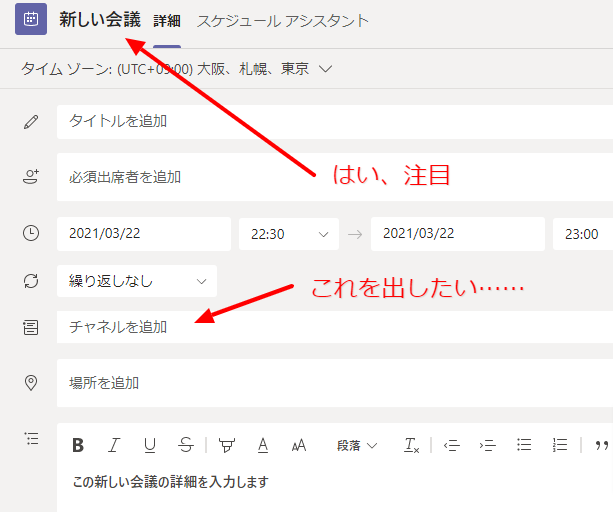Open the font color tool

(263, 445)
